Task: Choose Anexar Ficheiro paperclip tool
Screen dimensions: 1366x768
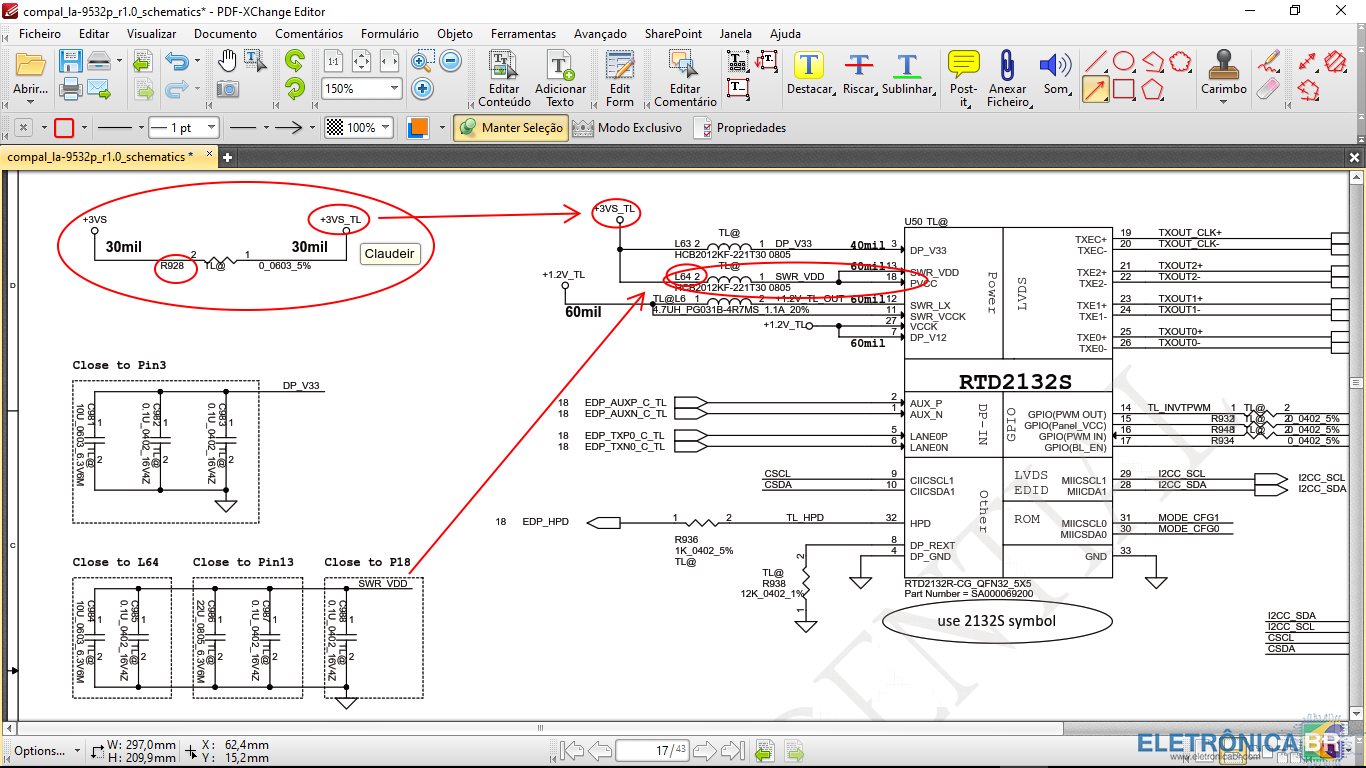Action: [1007, 78]
